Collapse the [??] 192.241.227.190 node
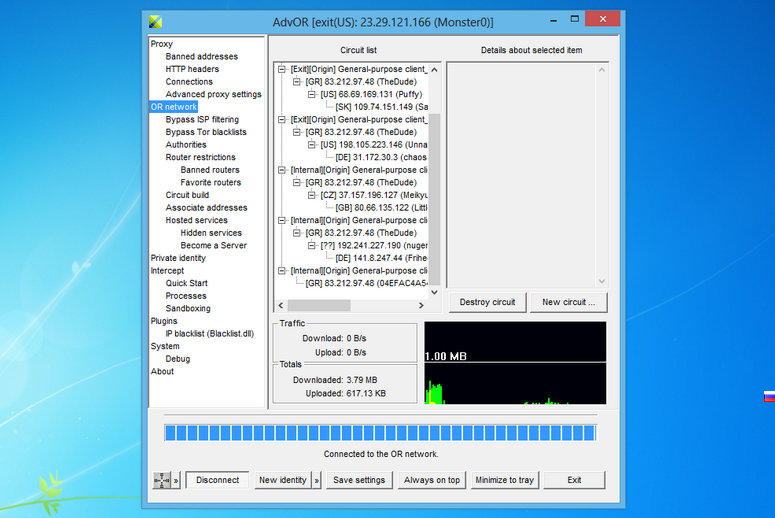This screenshot has height=518, width=775. pos(311,246)
